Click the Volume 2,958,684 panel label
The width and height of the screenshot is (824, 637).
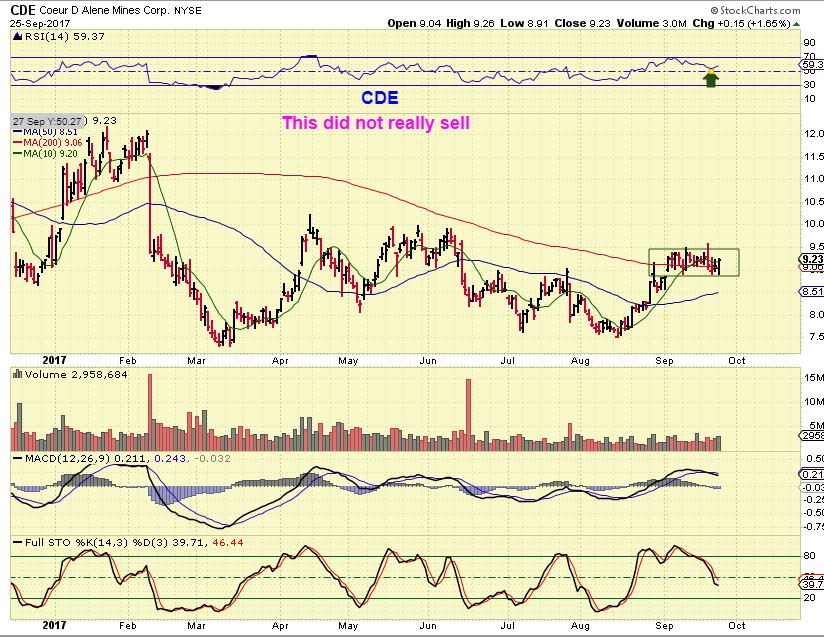pyautogui.click(x=76, y=375)
